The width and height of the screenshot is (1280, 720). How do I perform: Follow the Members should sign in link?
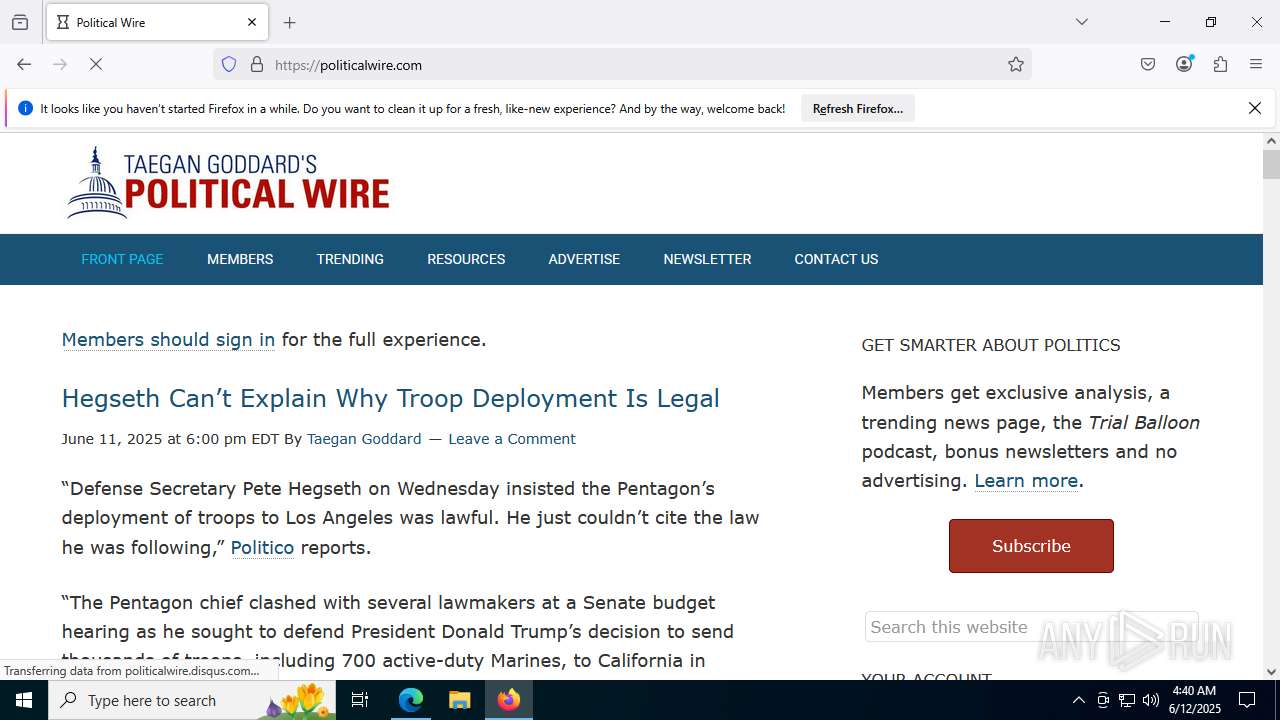tap(168, 339)
